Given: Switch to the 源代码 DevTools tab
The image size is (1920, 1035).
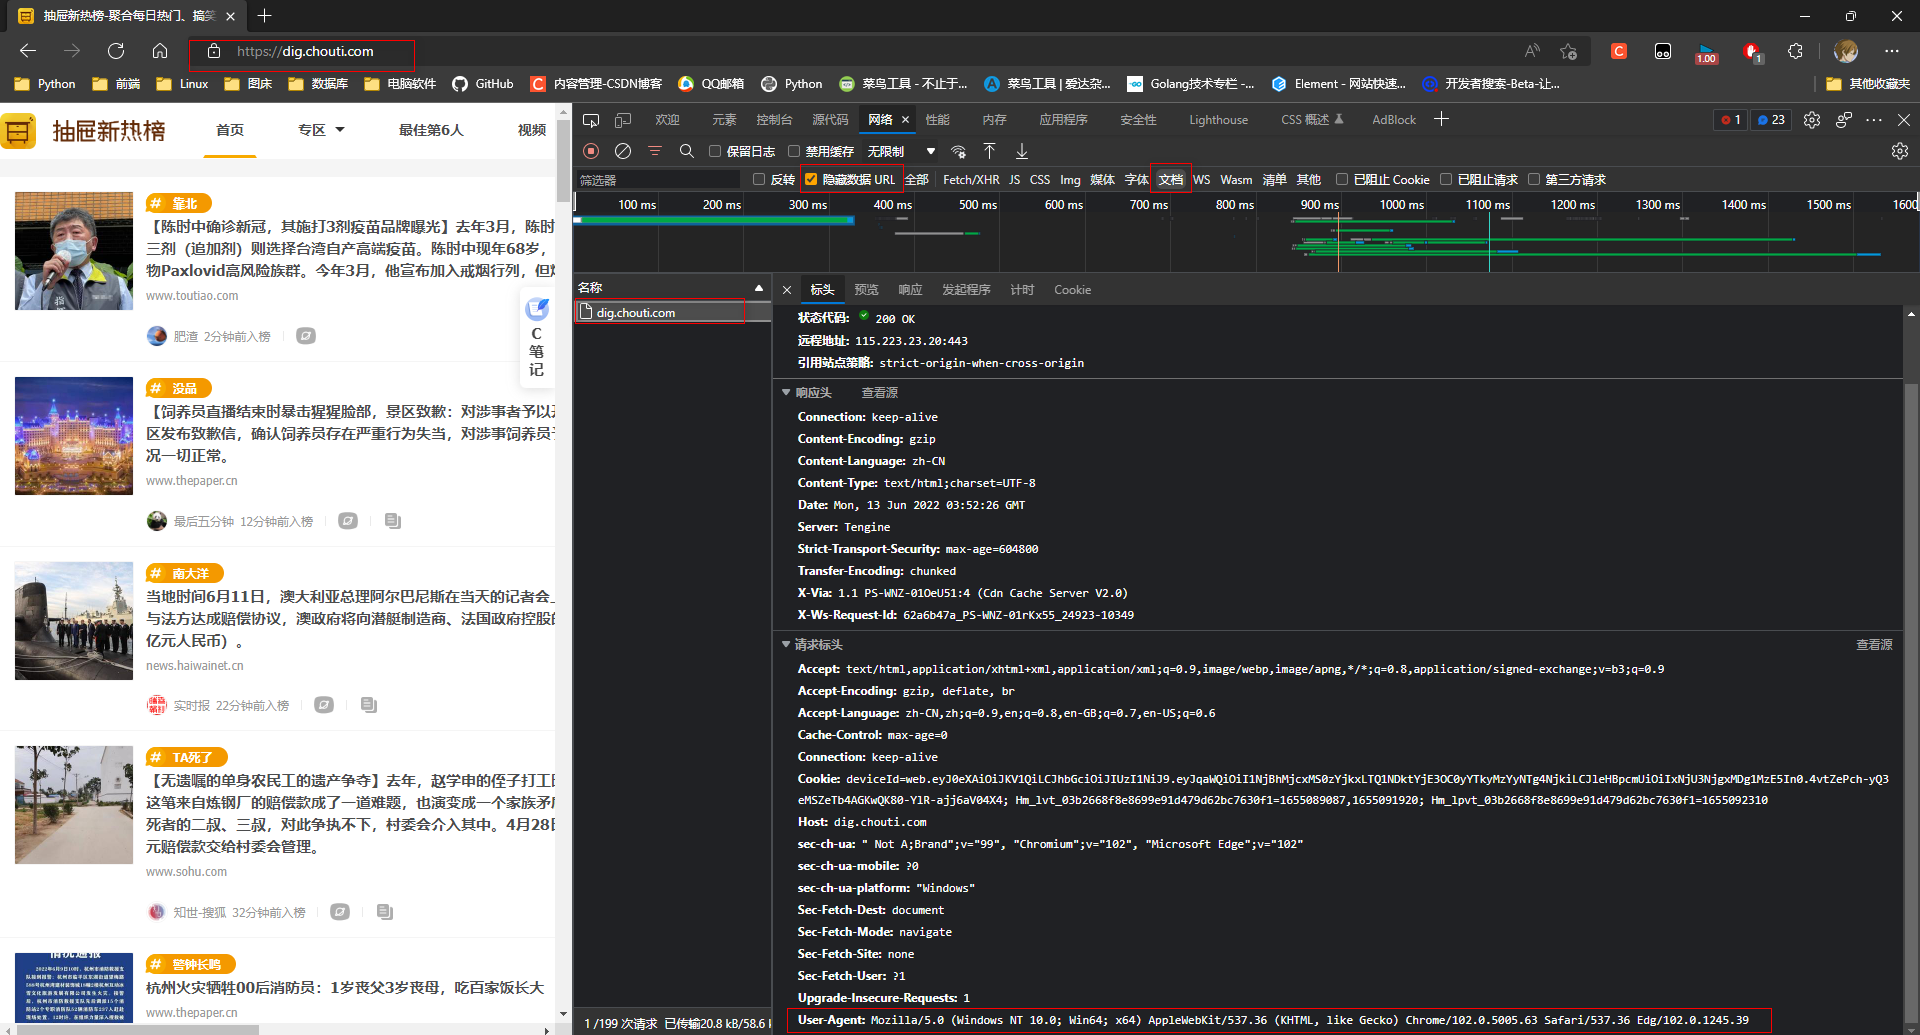Looking at the screenshot, I should (x=830, y=120).
